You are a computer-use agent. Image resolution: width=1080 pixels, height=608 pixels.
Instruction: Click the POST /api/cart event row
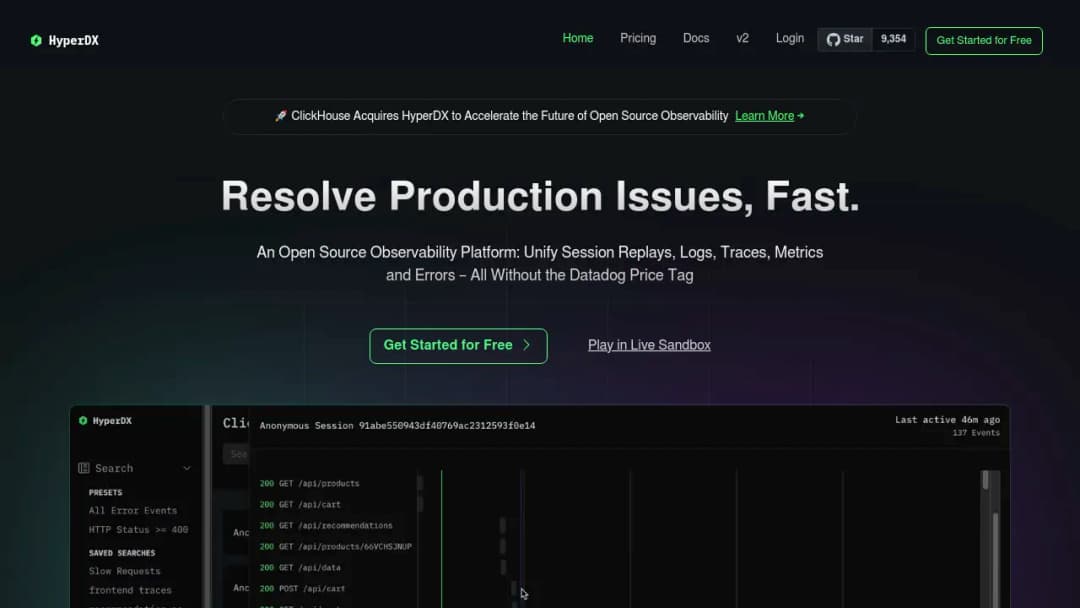(x=302, y=589)
